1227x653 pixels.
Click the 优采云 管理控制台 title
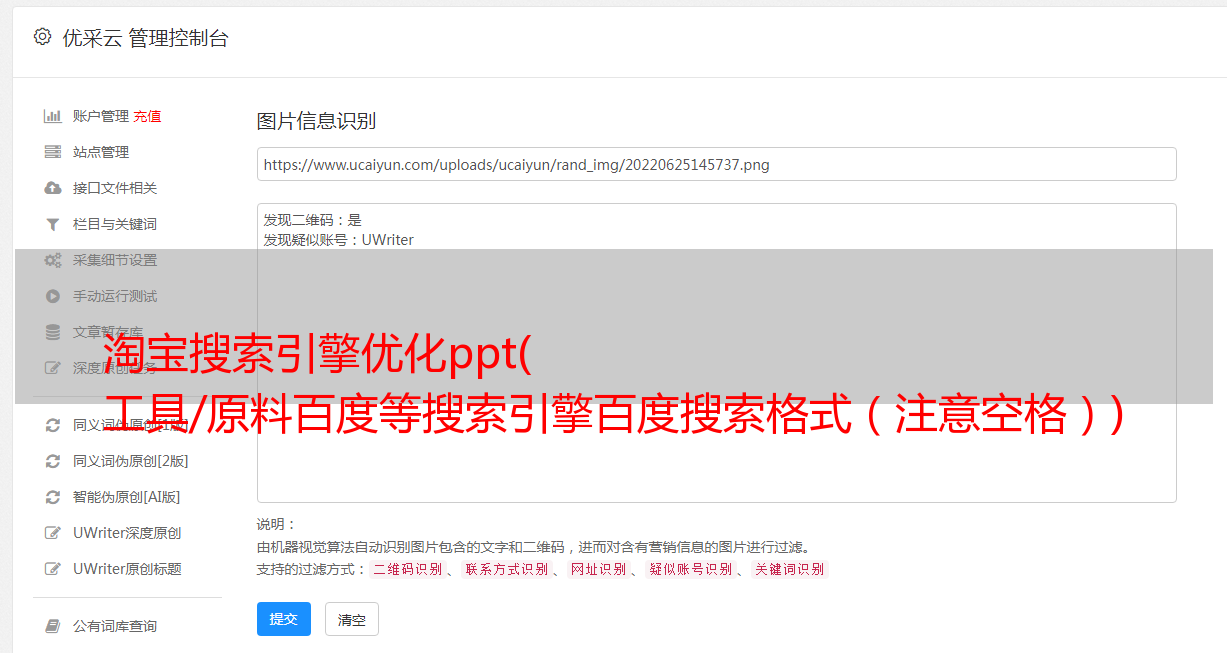145,38
